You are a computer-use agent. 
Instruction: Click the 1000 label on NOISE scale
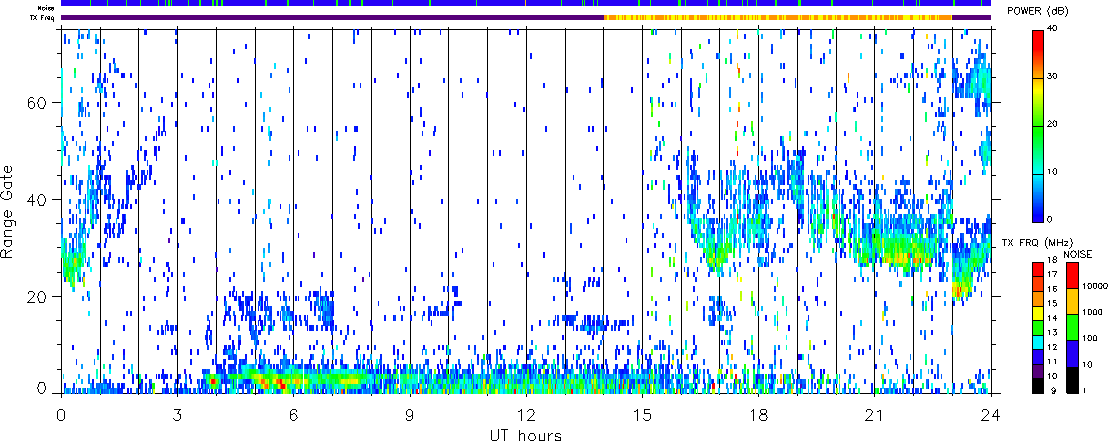pyautogui.click(x=1092, y=312)
